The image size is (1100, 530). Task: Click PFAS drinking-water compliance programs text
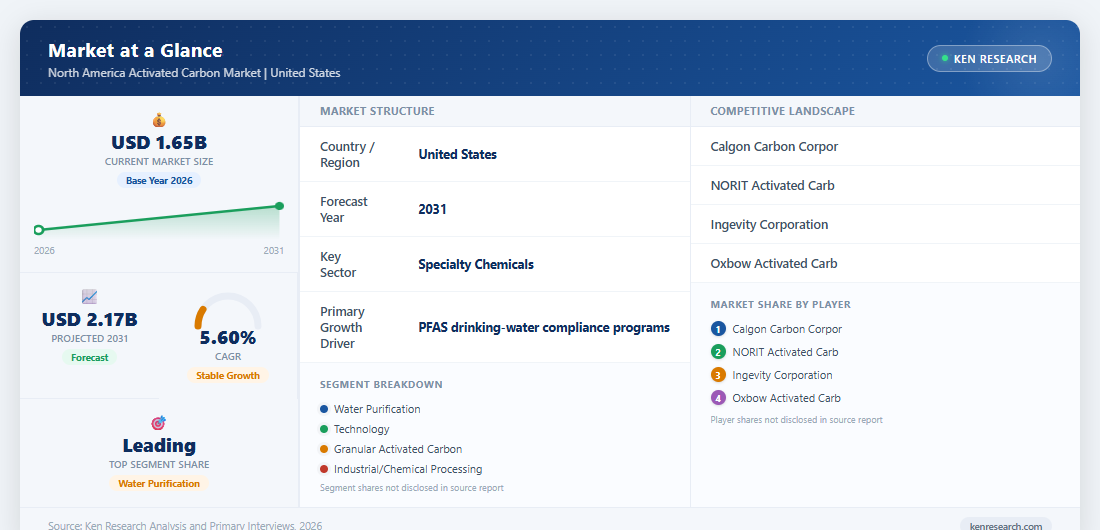[544, 328]
